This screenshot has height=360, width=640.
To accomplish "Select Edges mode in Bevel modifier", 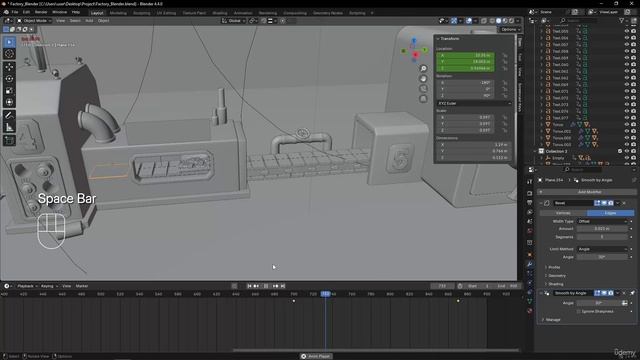I will click(610, 213).
